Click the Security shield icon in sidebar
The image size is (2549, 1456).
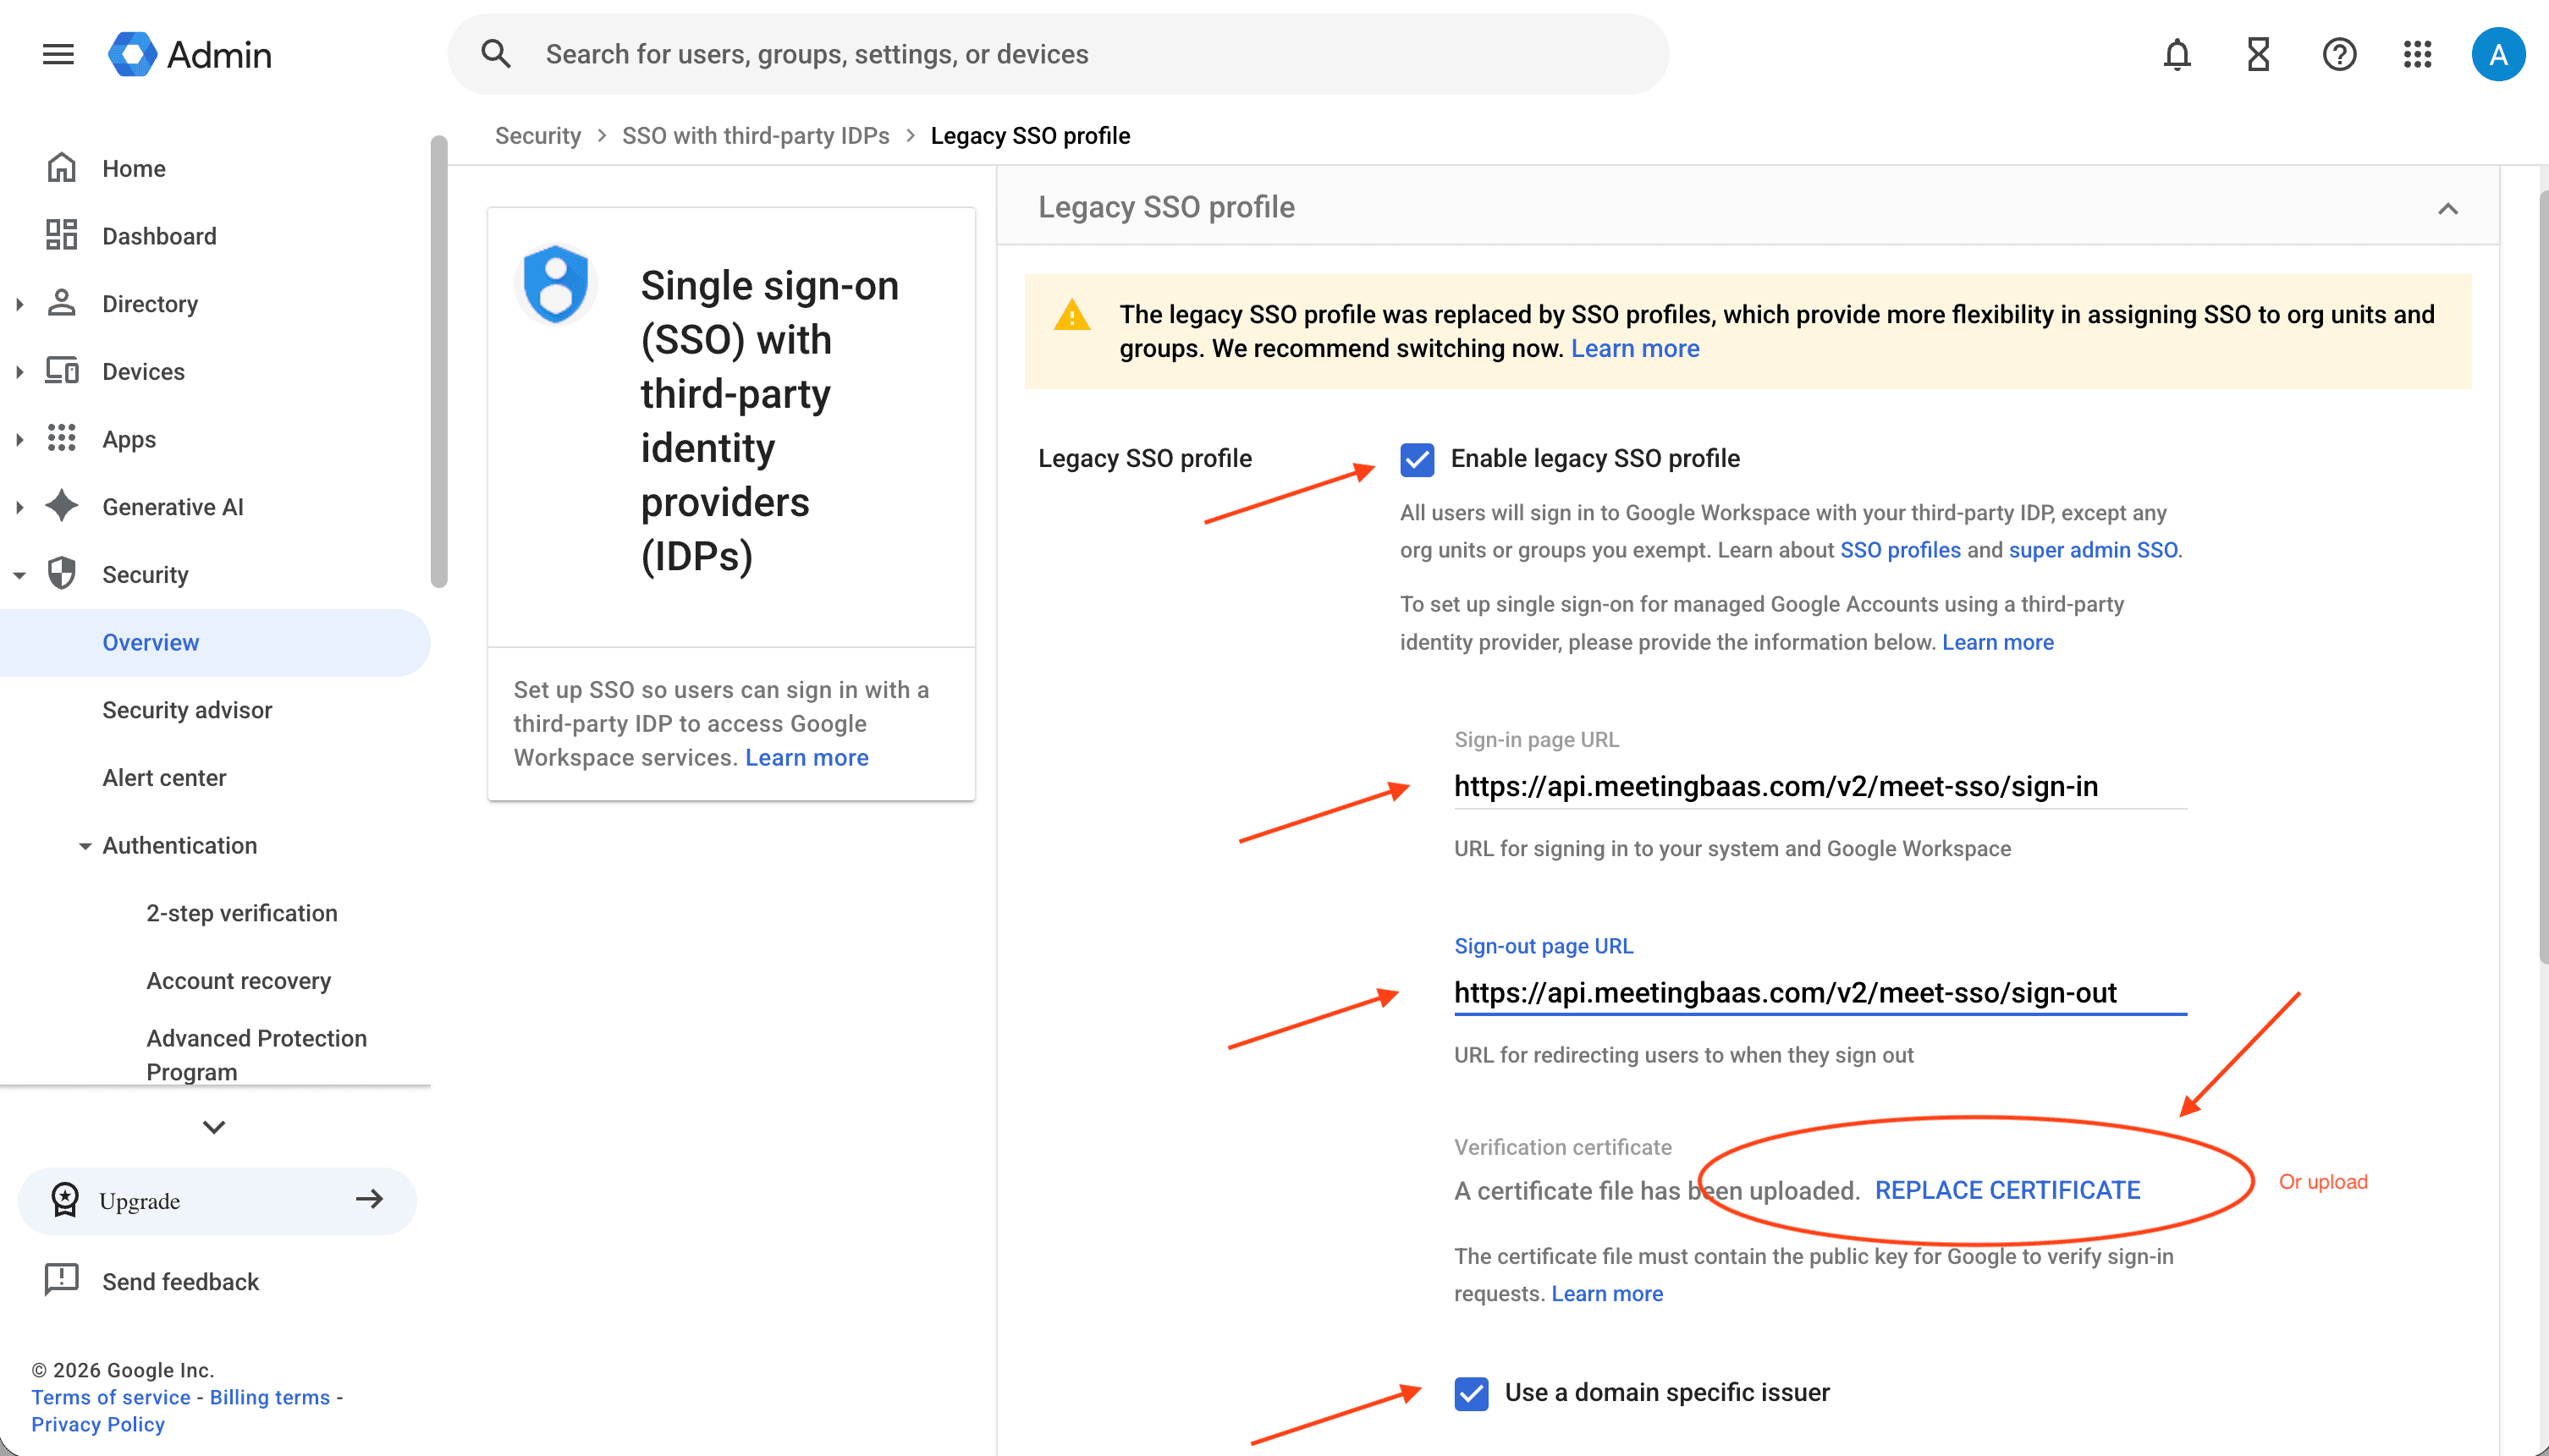coord(62,574)
